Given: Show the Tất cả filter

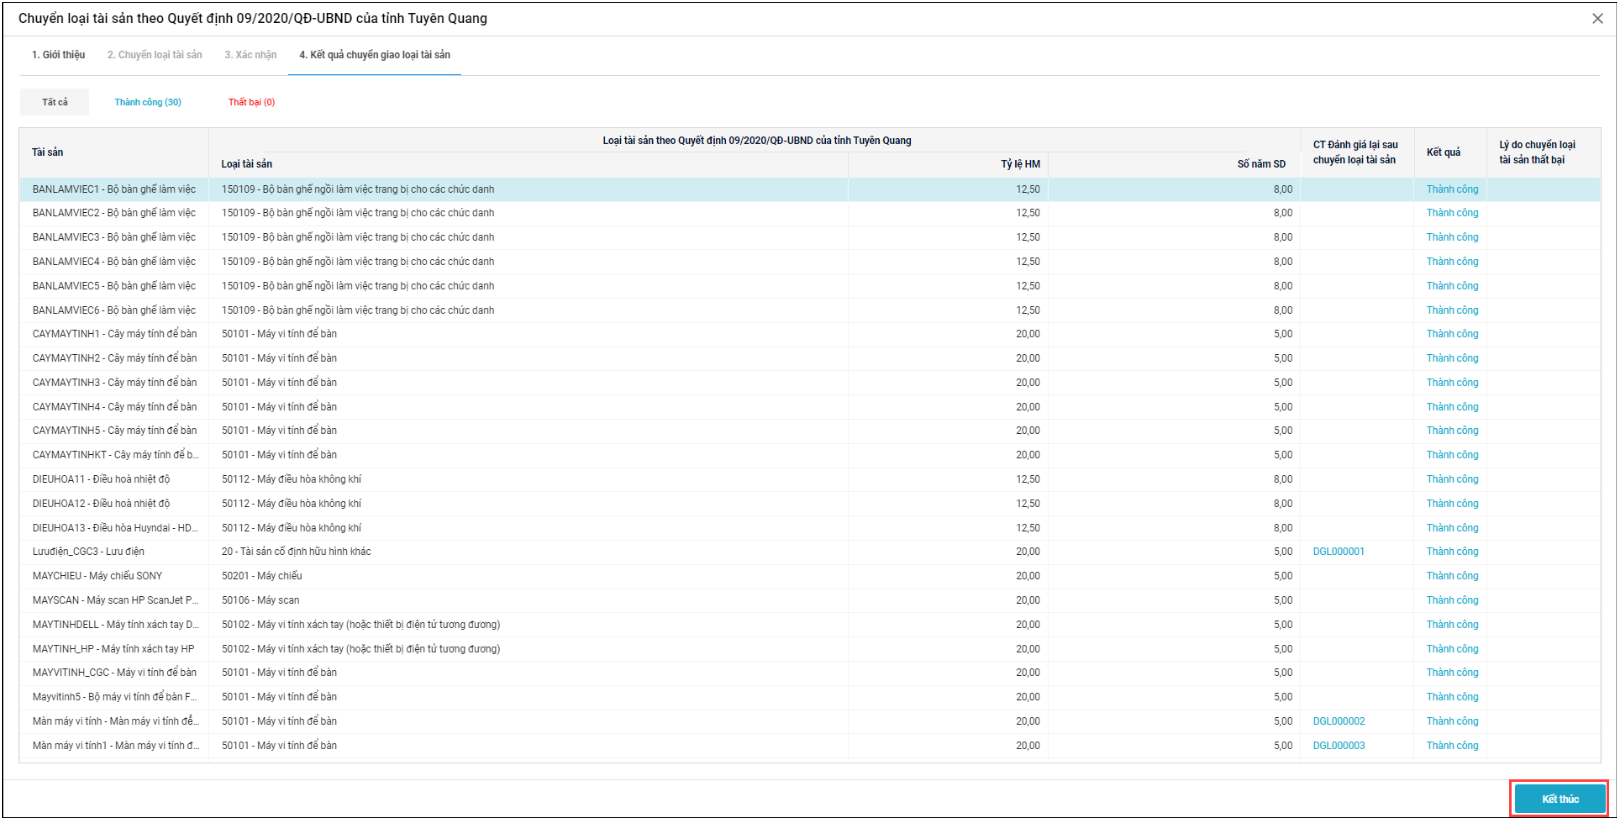Looking at the screenshot, I should (55, 102).
